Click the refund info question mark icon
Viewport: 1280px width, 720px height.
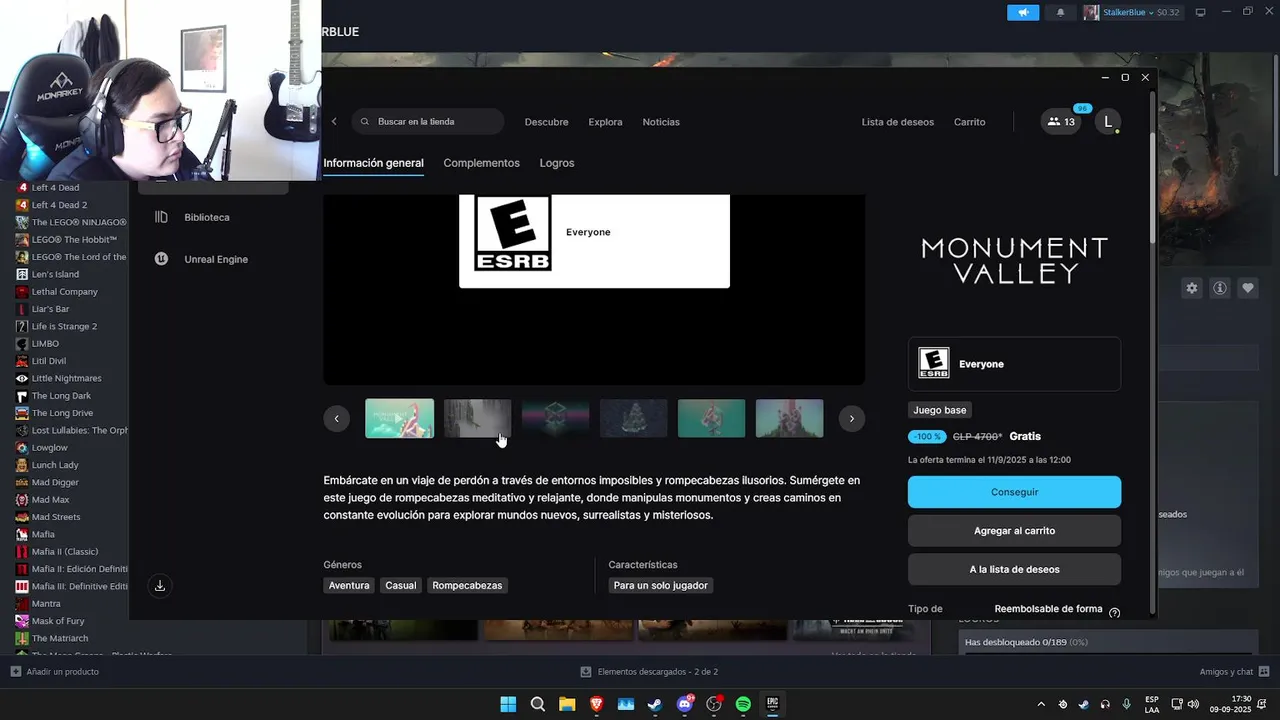coord(1114,613)
